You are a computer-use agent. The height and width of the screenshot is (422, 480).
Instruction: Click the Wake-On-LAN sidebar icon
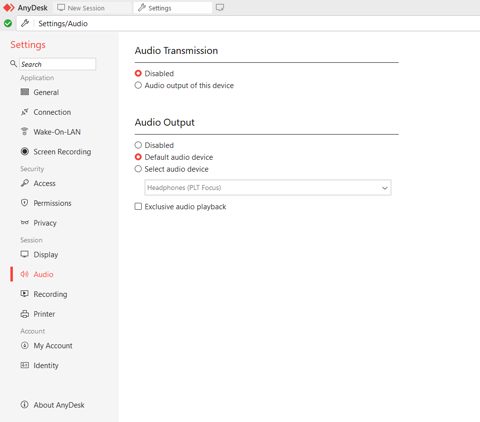coord(25,131)
